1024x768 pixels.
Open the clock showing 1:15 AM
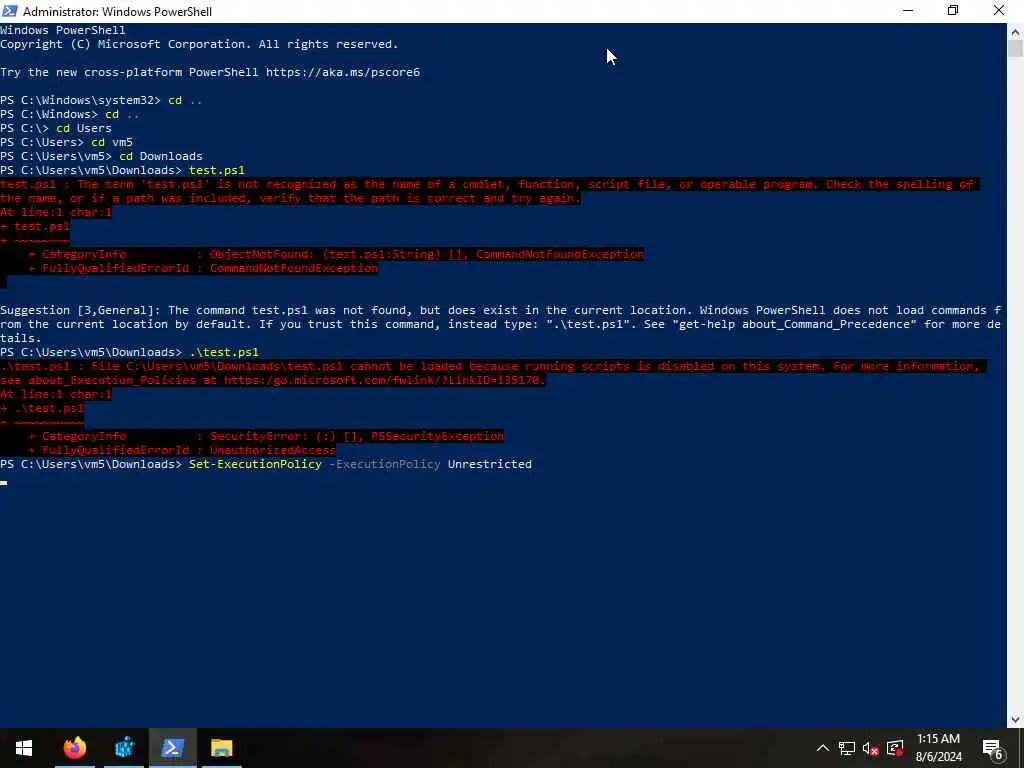(x=938, y=748)
